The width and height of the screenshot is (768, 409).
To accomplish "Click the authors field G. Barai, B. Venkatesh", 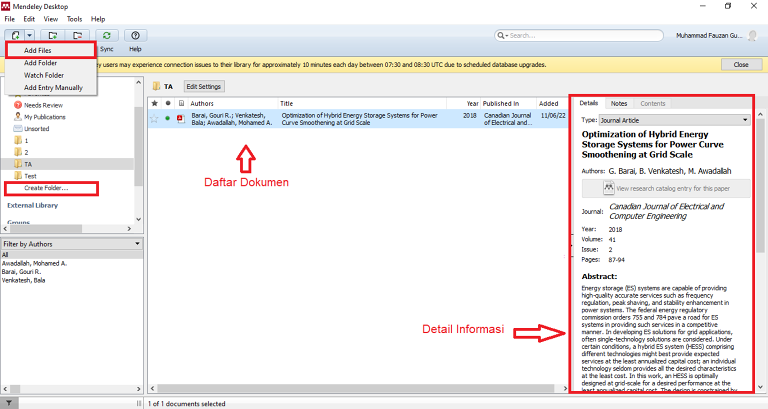I will pos(670,171).
